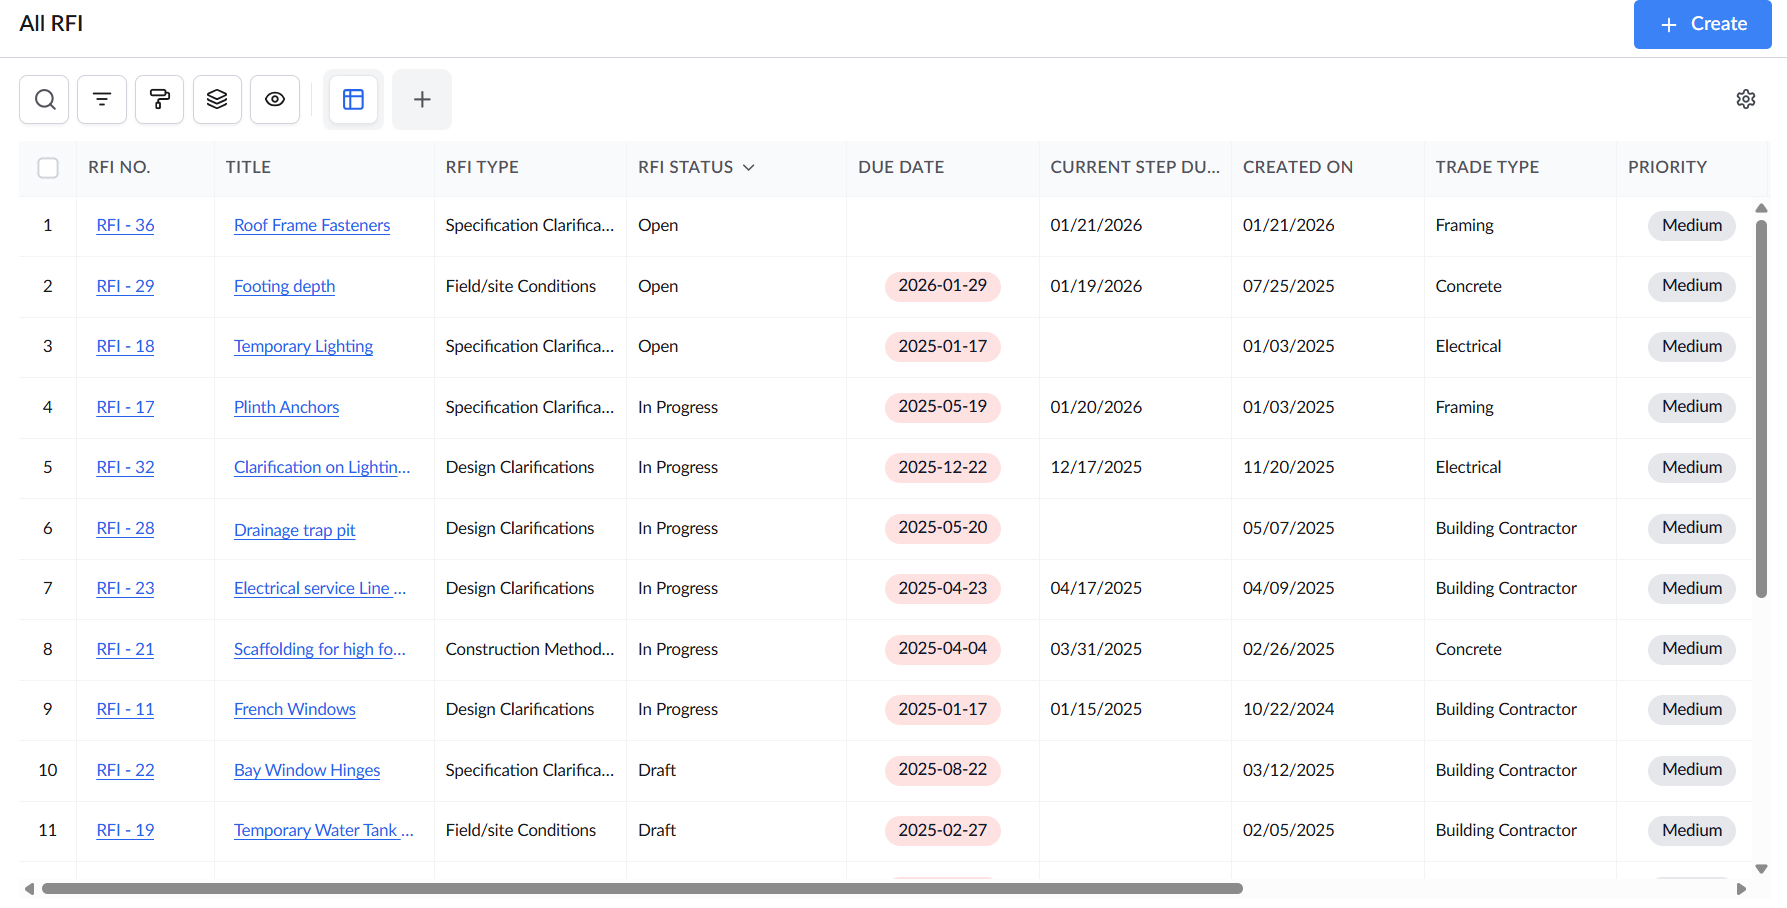This screenshot has height=908, width=1787.
Task: Sort by the RFI NO. column header
Action: pyautogui.click(x=119, y=167)
